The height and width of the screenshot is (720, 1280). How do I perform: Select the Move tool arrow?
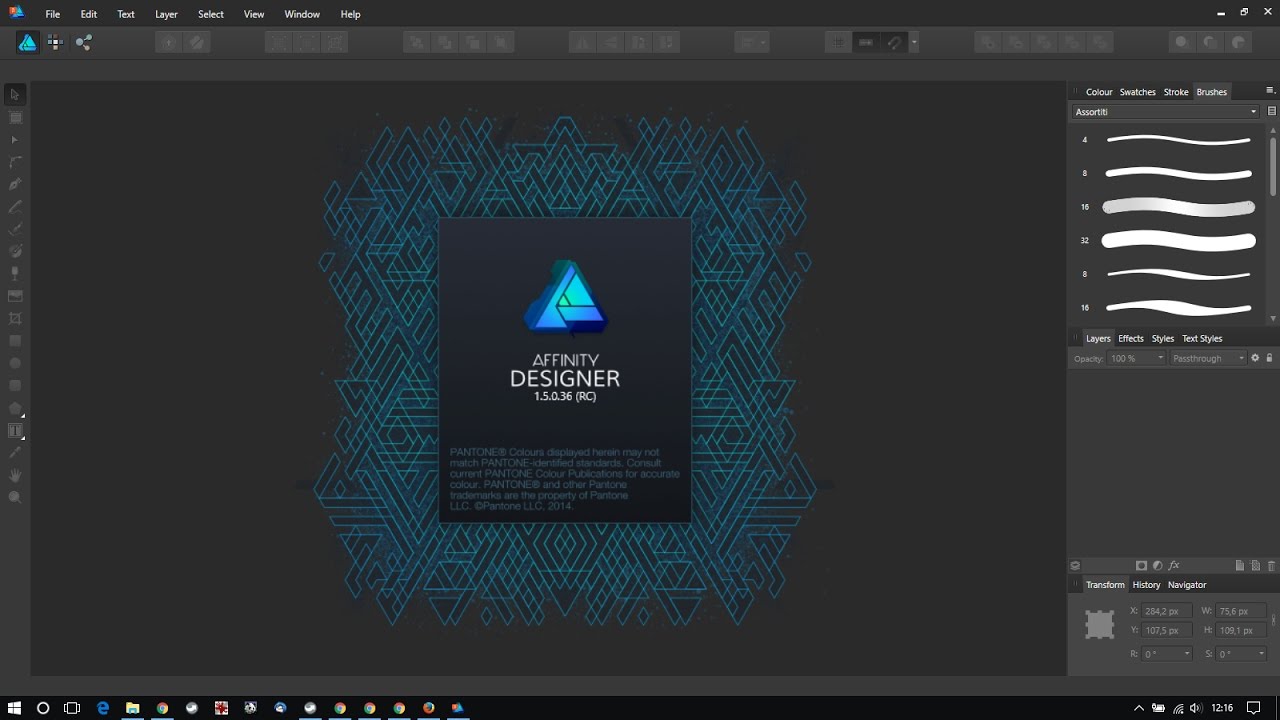[x=15, y=95]
